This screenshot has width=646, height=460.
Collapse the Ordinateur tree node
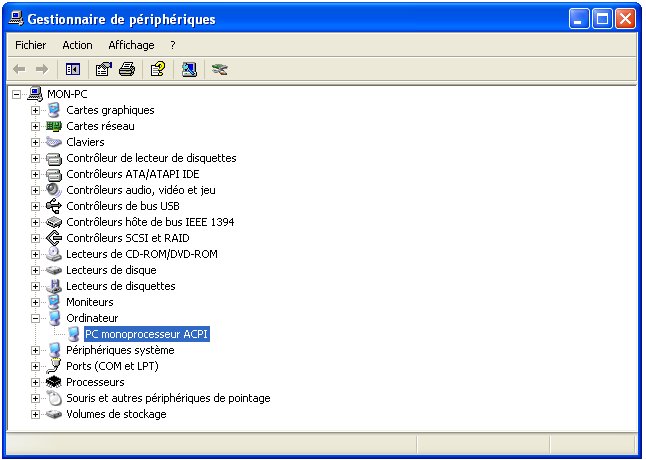[x=35, y=318]
